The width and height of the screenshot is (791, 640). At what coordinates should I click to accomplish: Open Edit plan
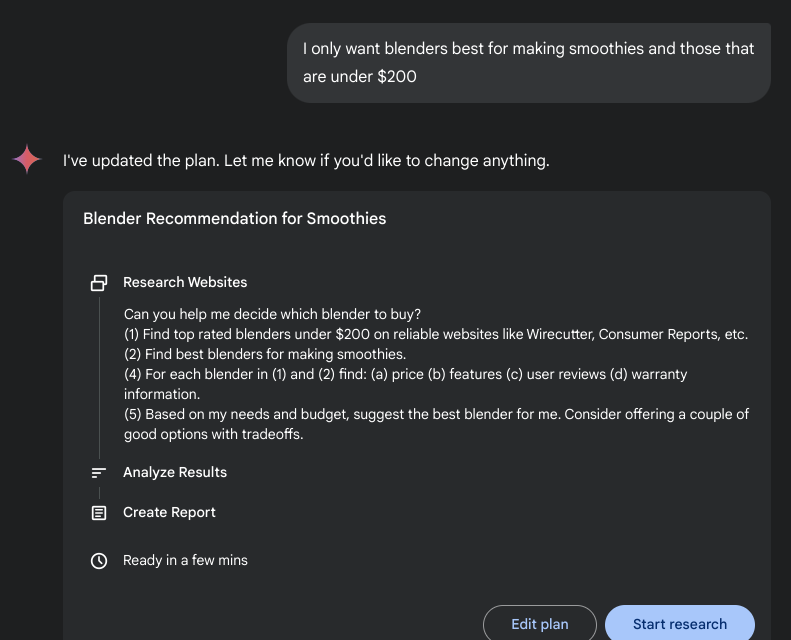[540, 624]
